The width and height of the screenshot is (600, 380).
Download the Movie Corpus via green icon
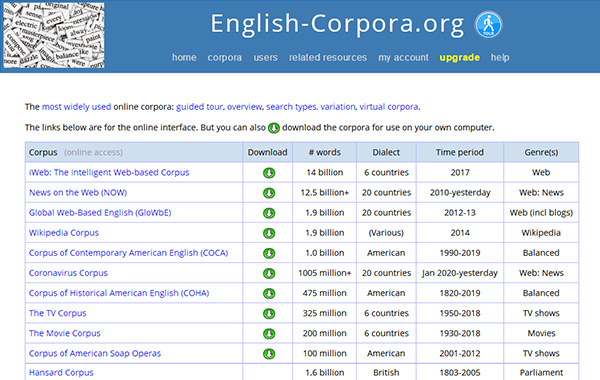pyautogui.click(x=269, y=334)
